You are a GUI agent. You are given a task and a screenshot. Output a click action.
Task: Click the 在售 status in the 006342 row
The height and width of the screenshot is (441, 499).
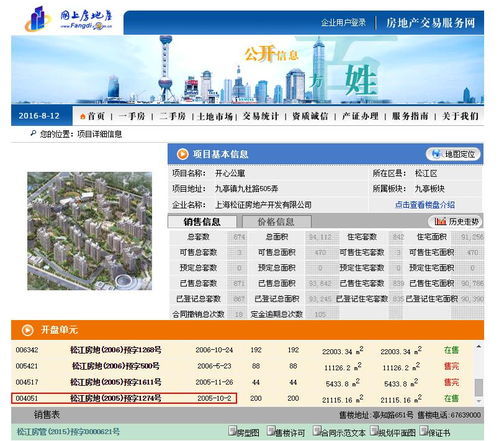pyautogui.click(x=452, y=350)
